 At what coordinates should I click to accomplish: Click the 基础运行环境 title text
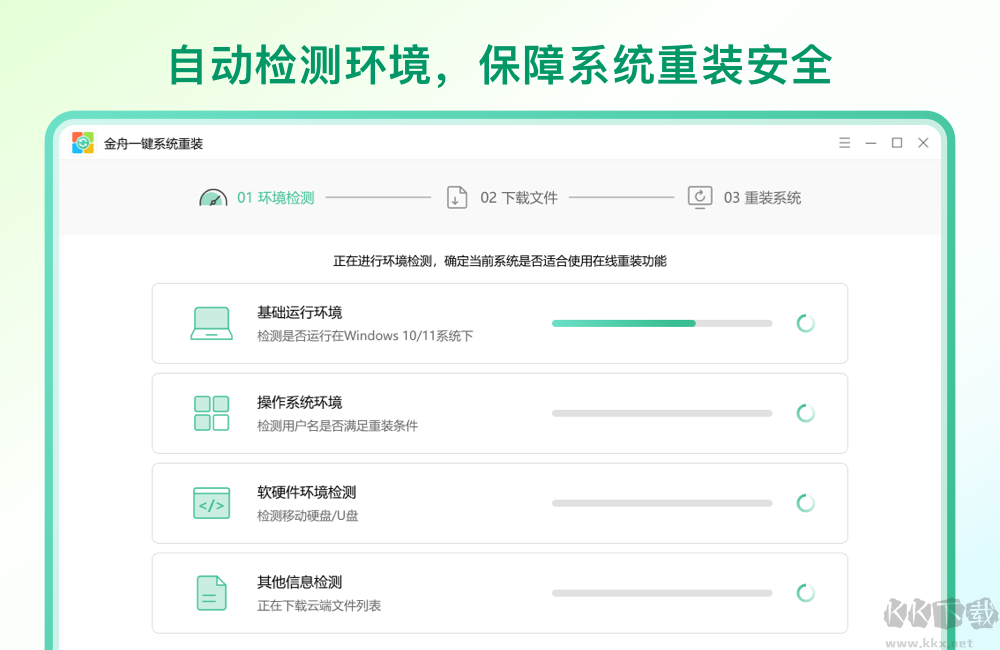[x=299, y=313]
